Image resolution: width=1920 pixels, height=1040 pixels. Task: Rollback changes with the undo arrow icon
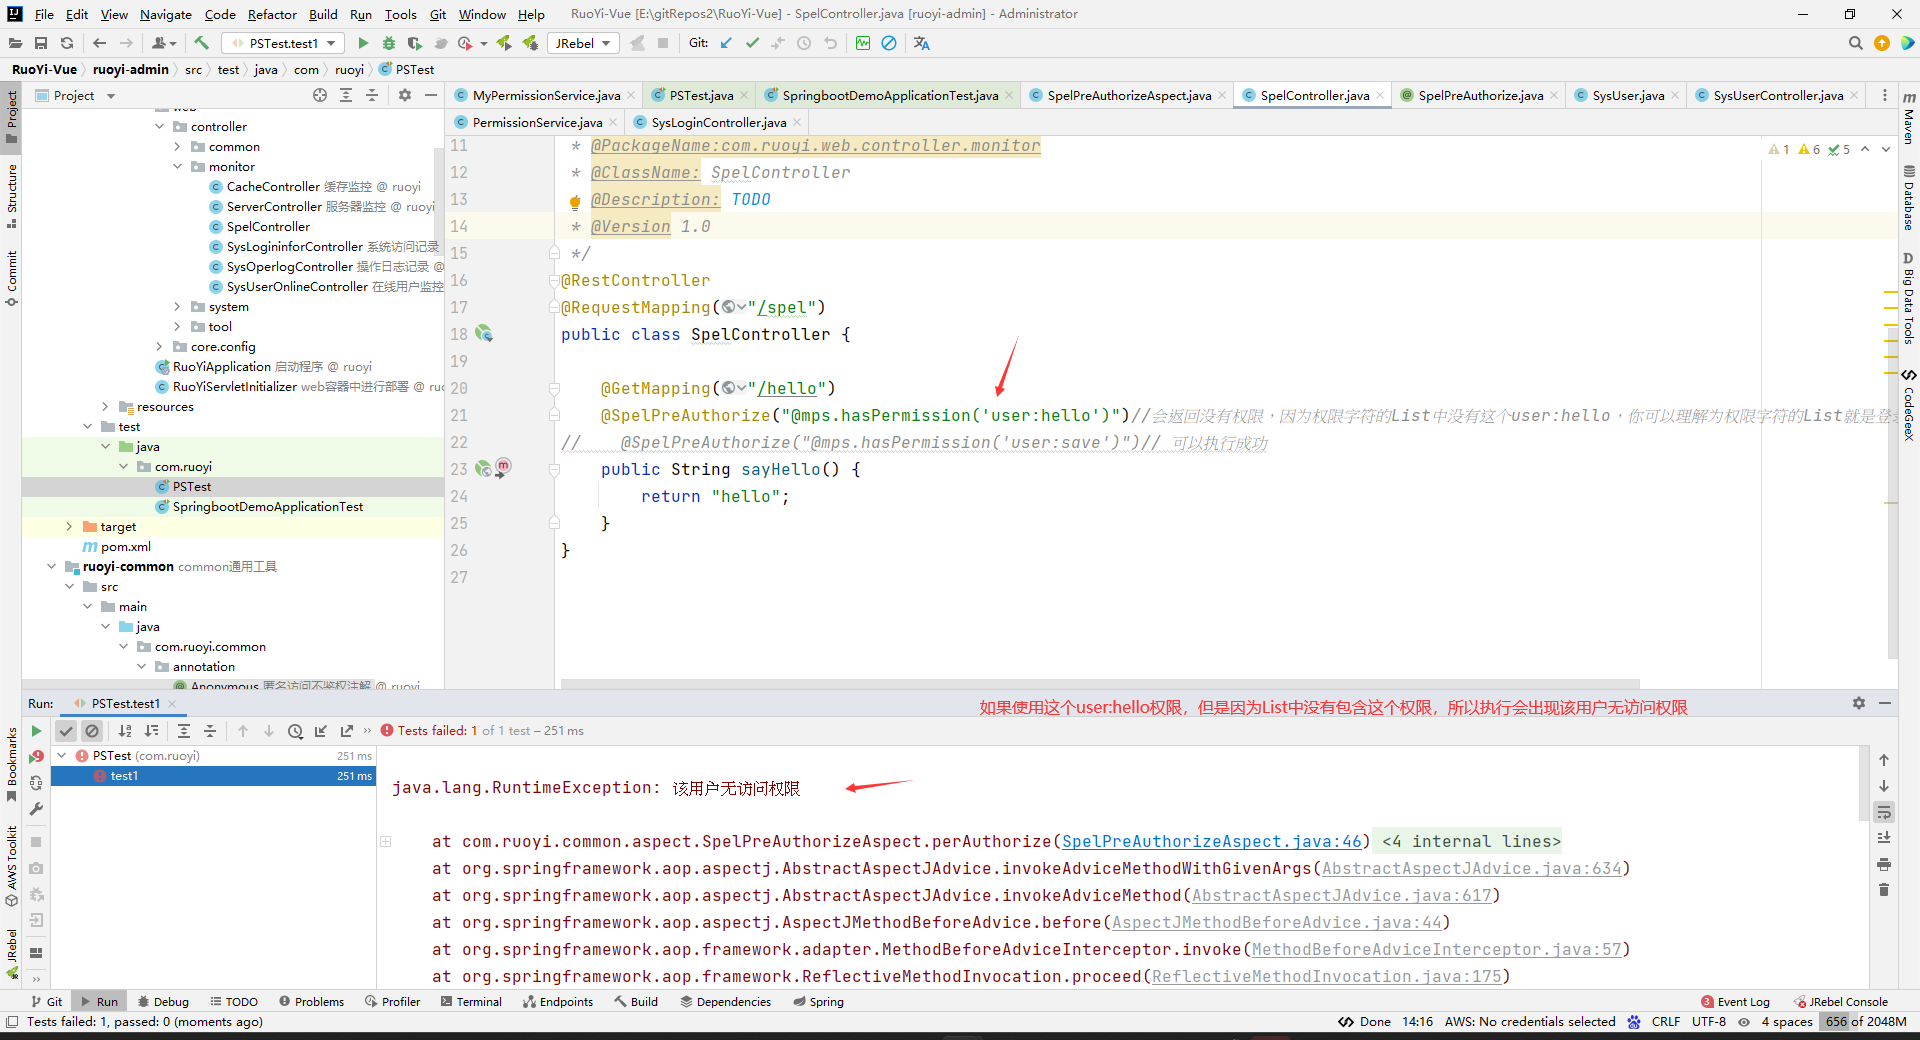[x=830, y=43]
